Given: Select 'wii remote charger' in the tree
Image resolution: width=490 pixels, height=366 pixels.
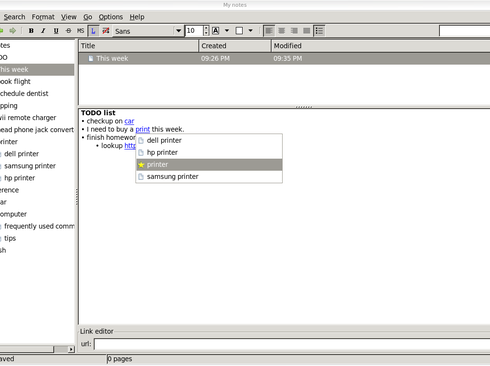Looking at the screenshot, I should coord(28,118).
